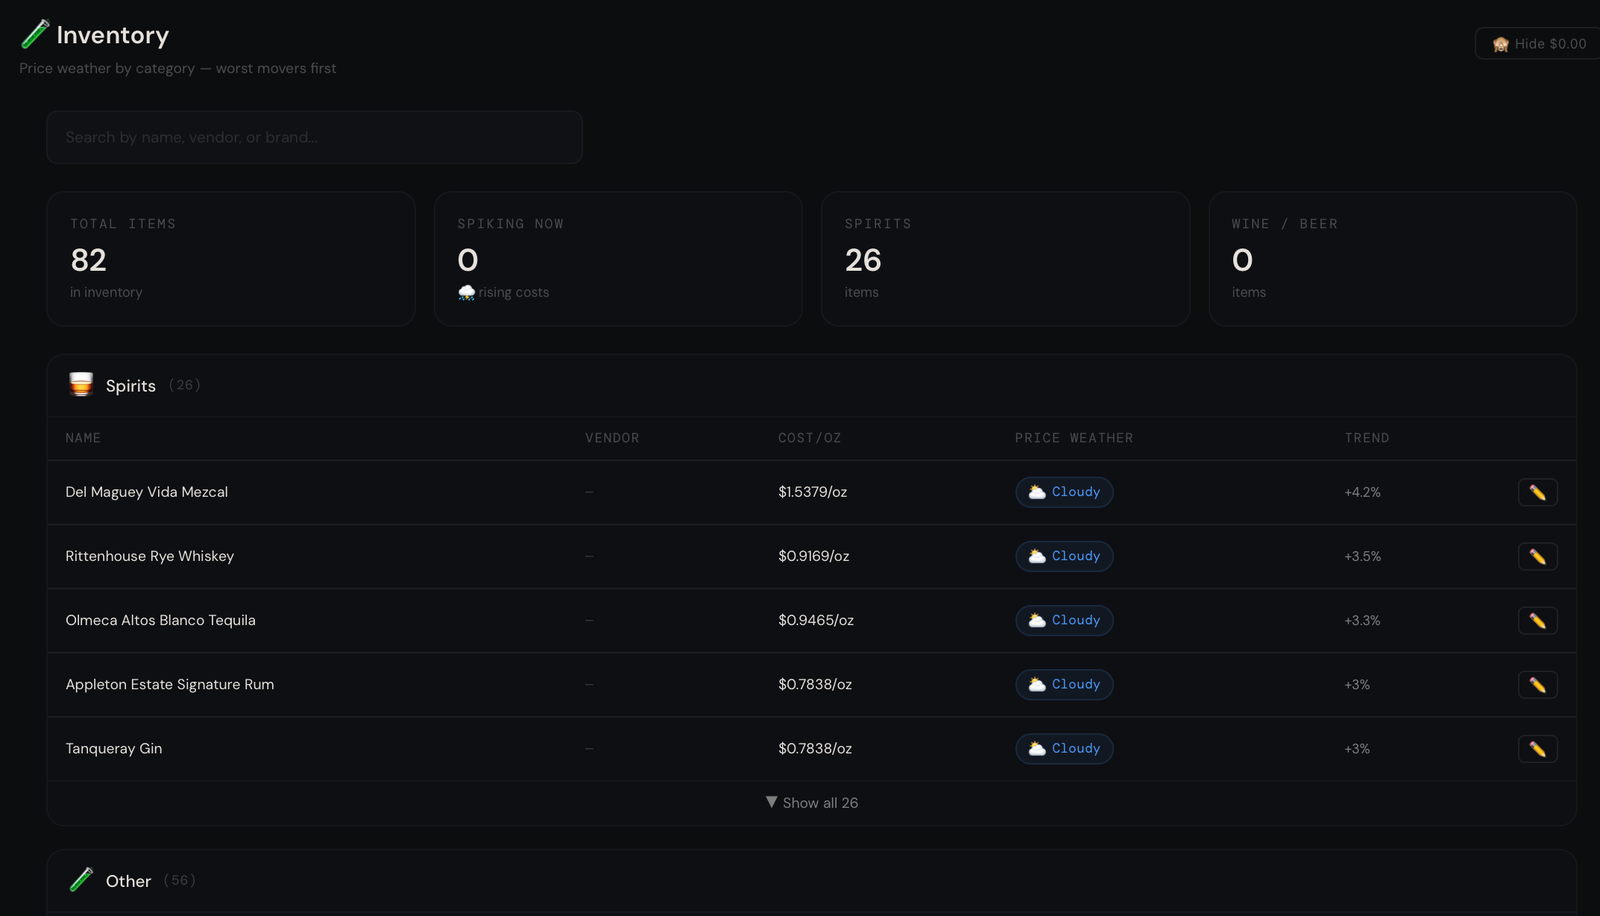Click the +3.3% trend value

[1362, 620]
